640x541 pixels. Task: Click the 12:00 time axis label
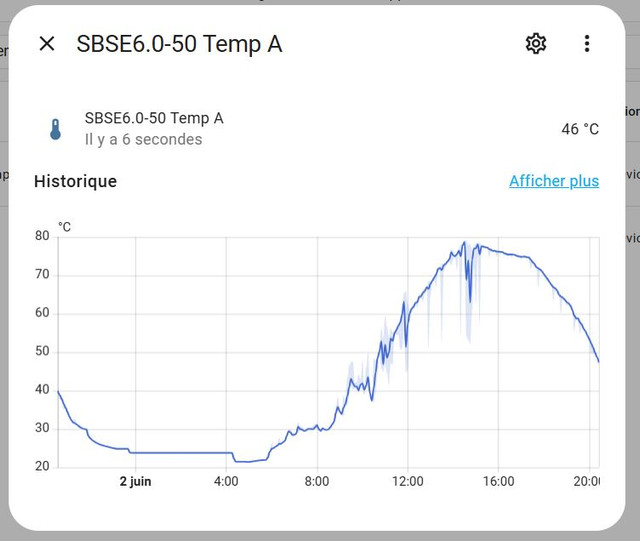click(x=407, y=481)
